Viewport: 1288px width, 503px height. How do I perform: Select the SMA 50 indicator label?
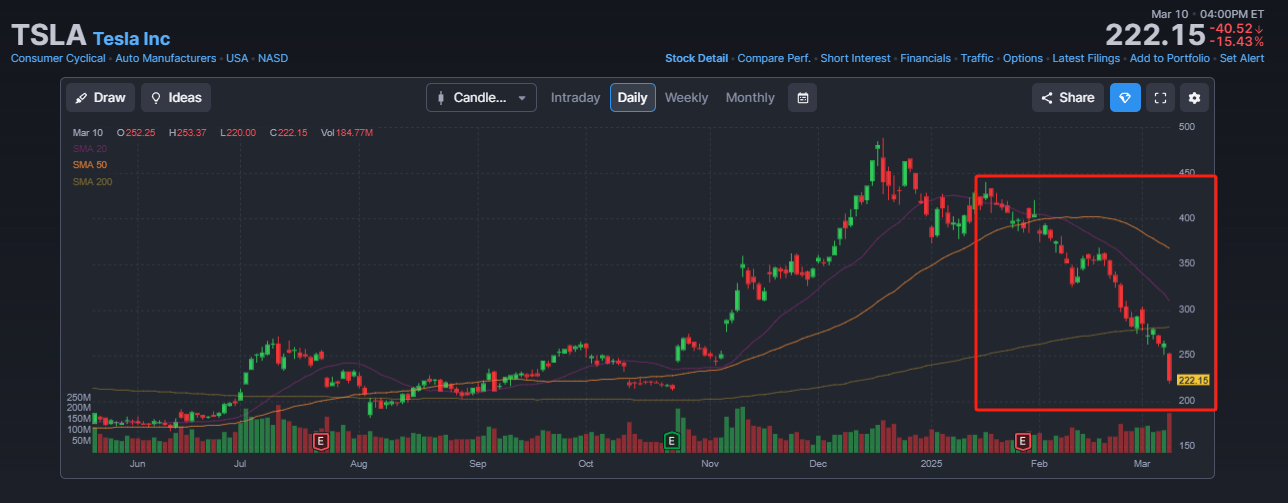coord(90,165)
